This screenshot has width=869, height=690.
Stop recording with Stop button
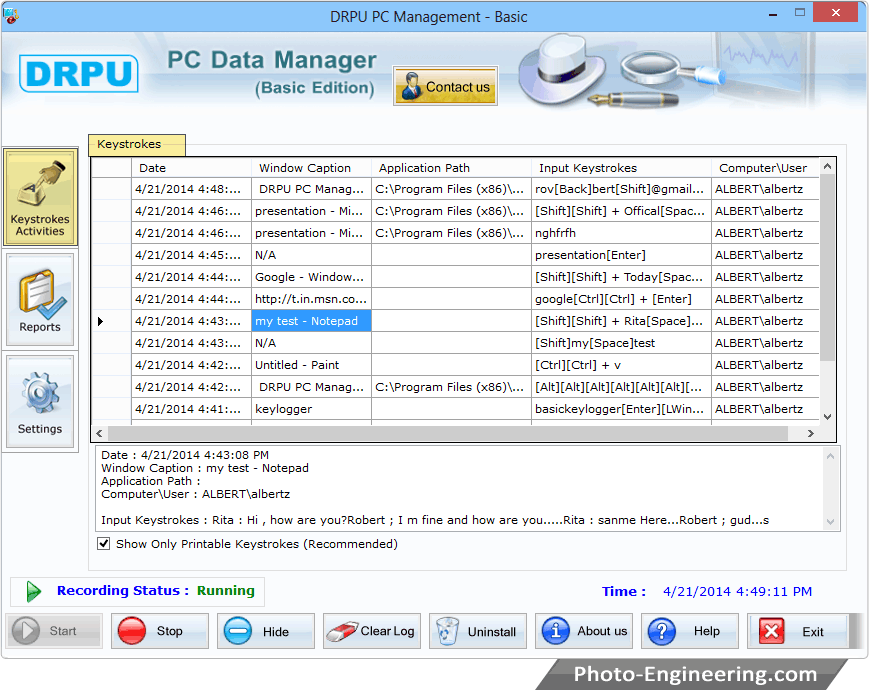click(160, 631)
